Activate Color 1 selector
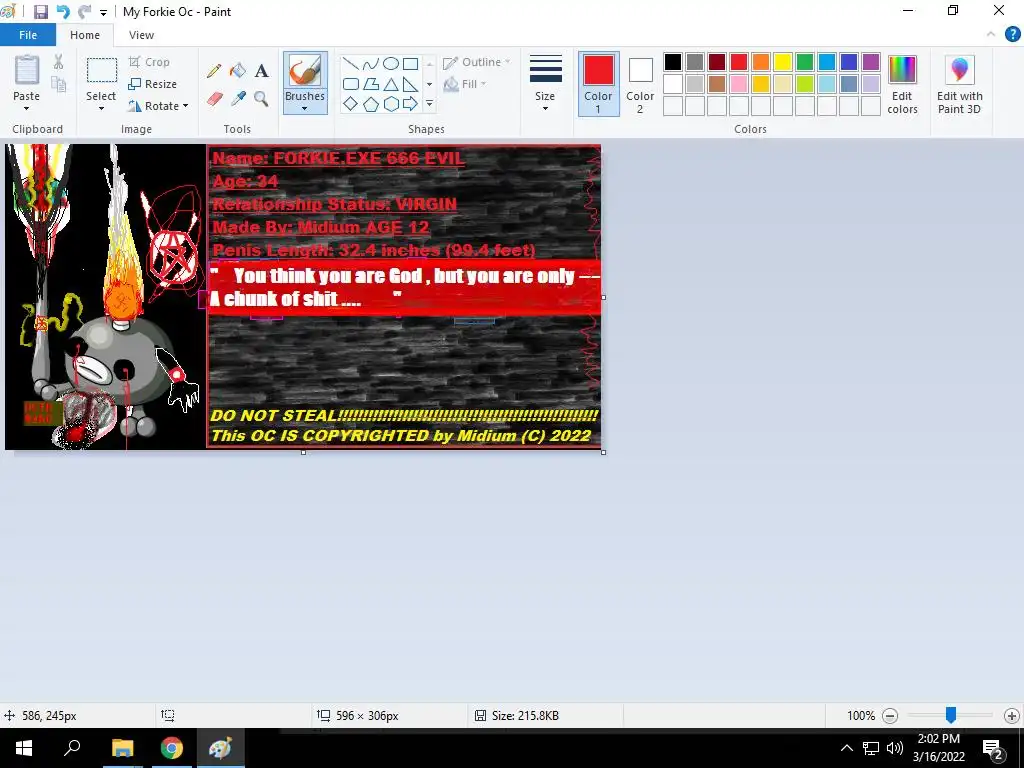The width and height of the screenshot is (1024, 768). pos(598,84)
